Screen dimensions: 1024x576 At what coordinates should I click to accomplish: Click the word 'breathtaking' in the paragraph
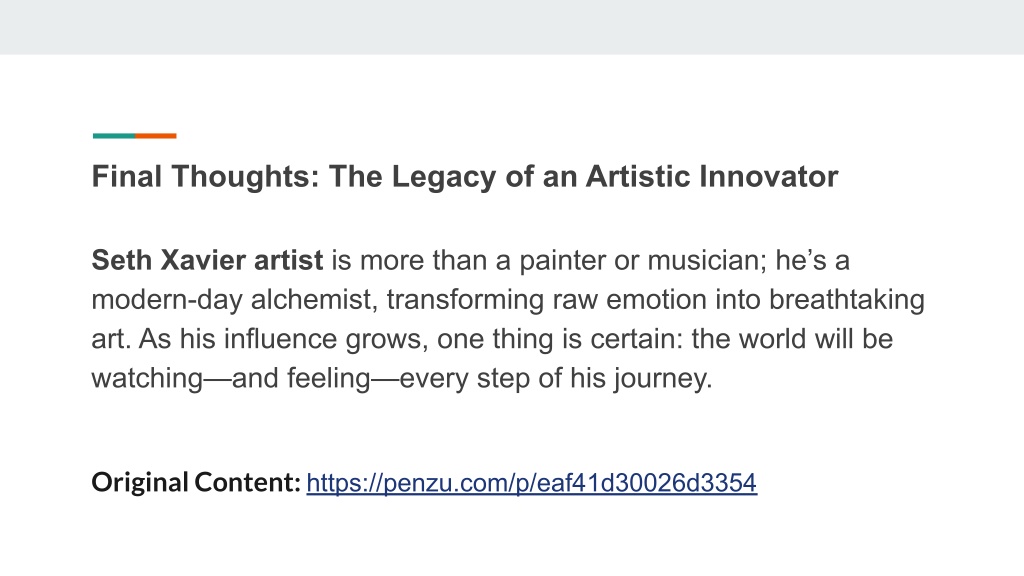pos(846,300)
